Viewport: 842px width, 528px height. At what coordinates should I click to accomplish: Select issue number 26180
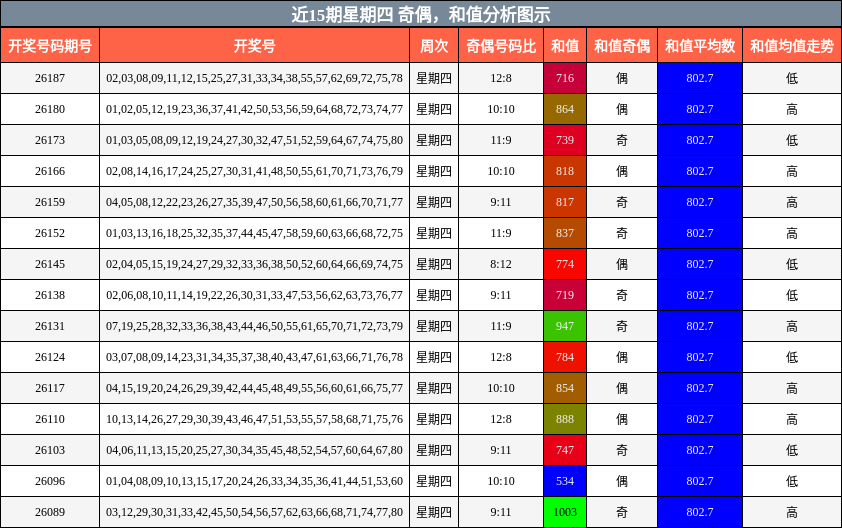coord(50,110)
